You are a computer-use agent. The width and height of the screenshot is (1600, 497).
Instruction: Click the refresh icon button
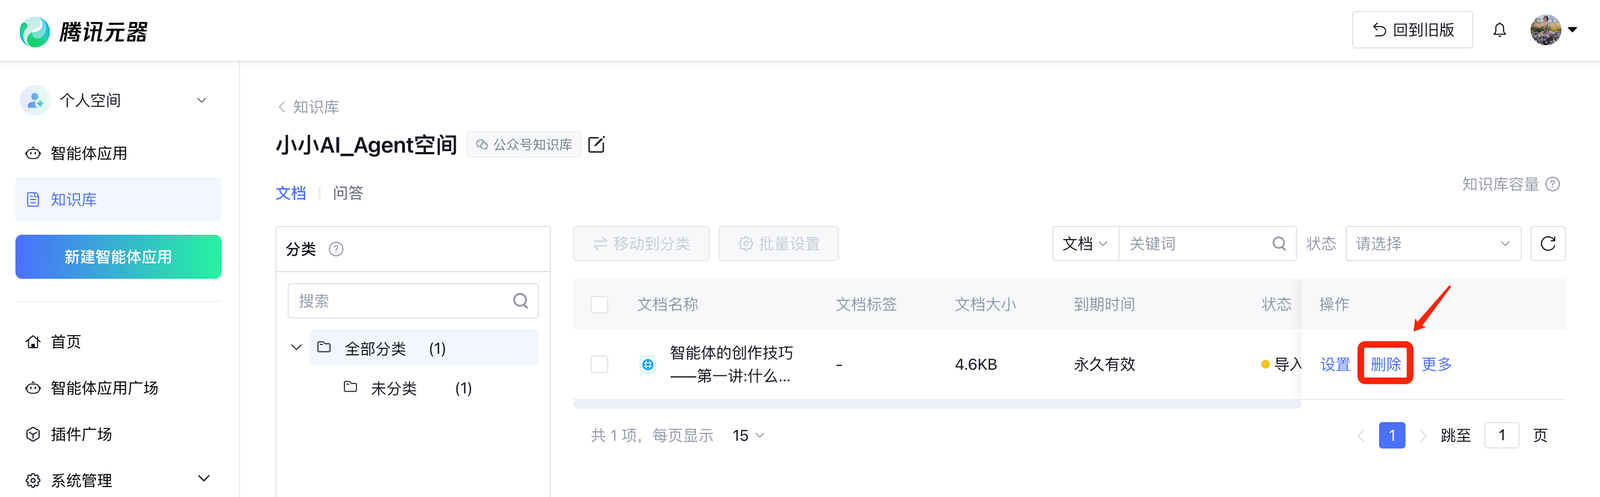pos(1547,244)
